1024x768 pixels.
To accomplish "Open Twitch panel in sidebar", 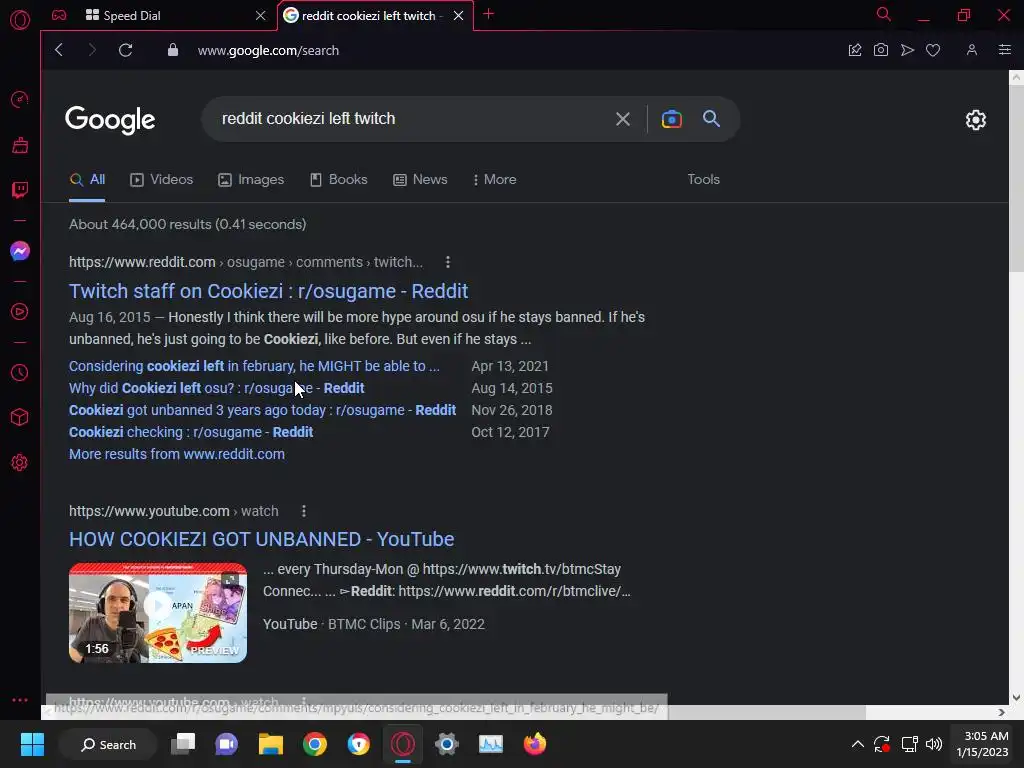I will [20, 190].
